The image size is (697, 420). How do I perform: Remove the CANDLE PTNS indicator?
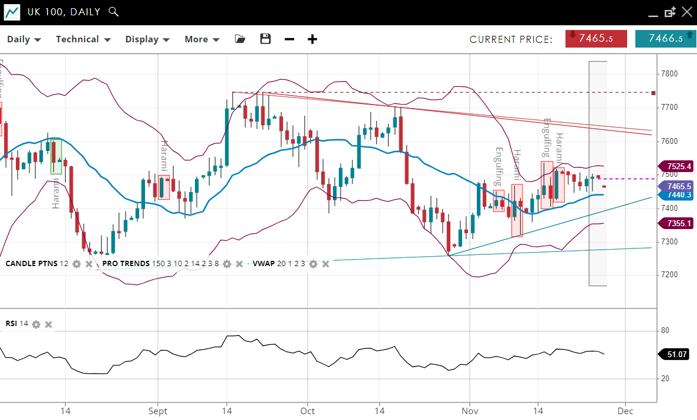(x=89, y=264)
